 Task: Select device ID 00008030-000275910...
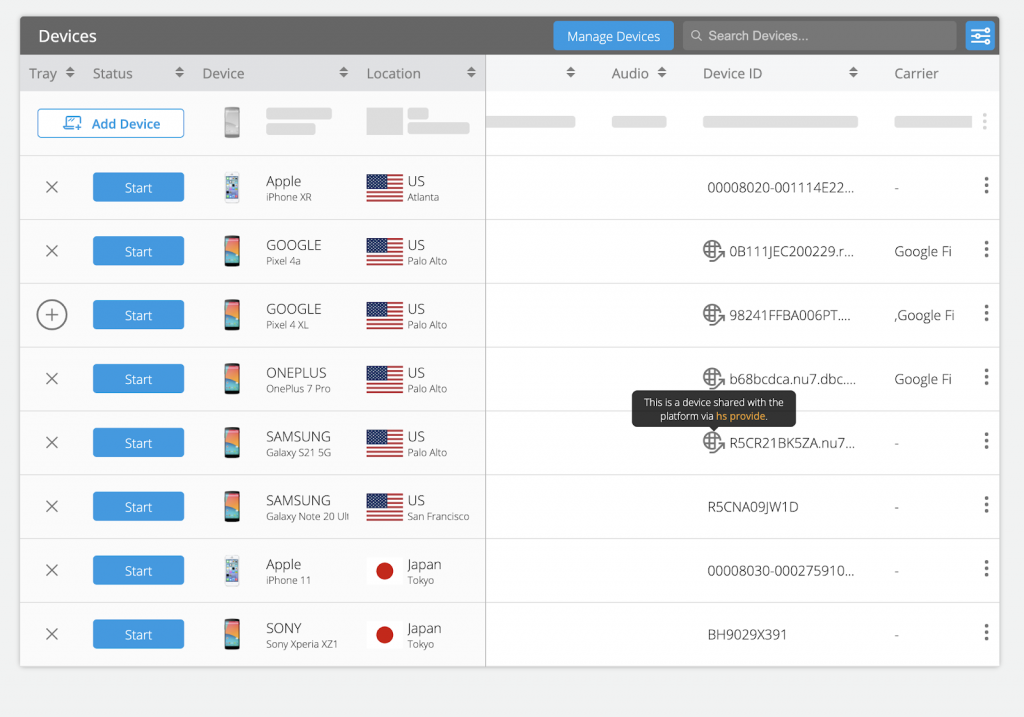coord(780,571)
